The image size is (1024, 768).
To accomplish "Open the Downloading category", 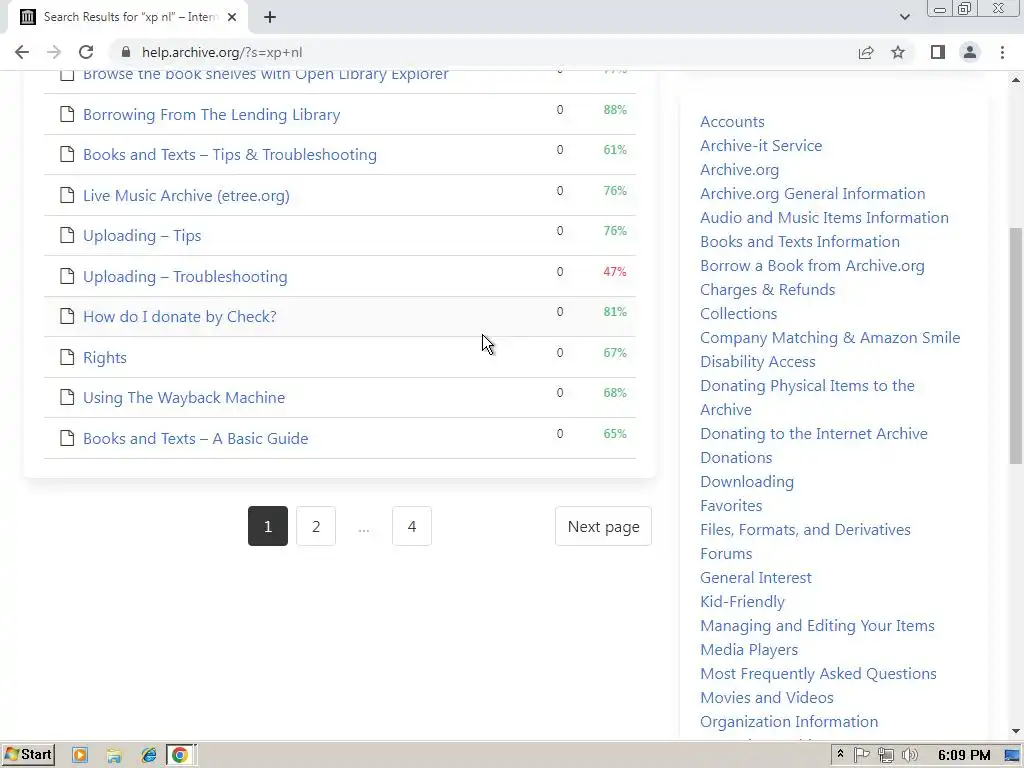I will 747,481.
